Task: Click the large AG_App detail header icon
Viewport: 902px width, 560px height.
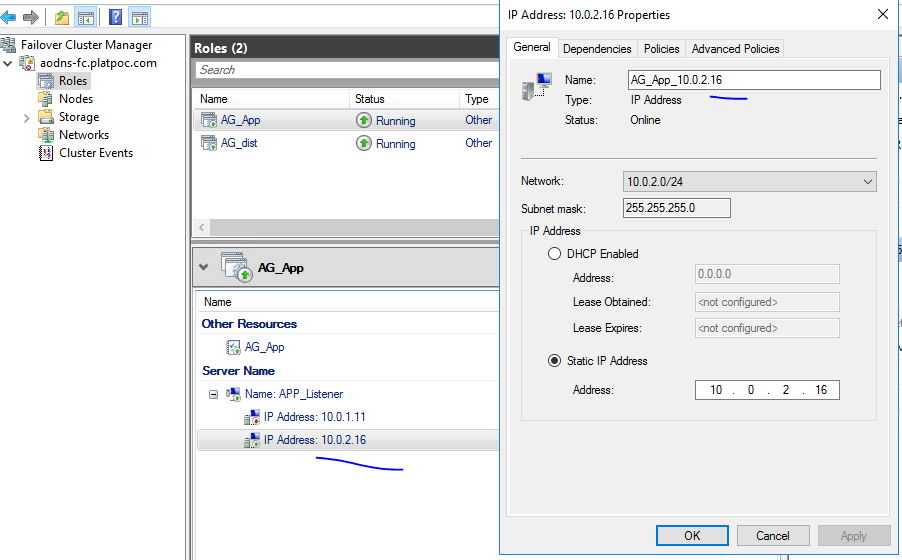Action: (x=237, y=267)
